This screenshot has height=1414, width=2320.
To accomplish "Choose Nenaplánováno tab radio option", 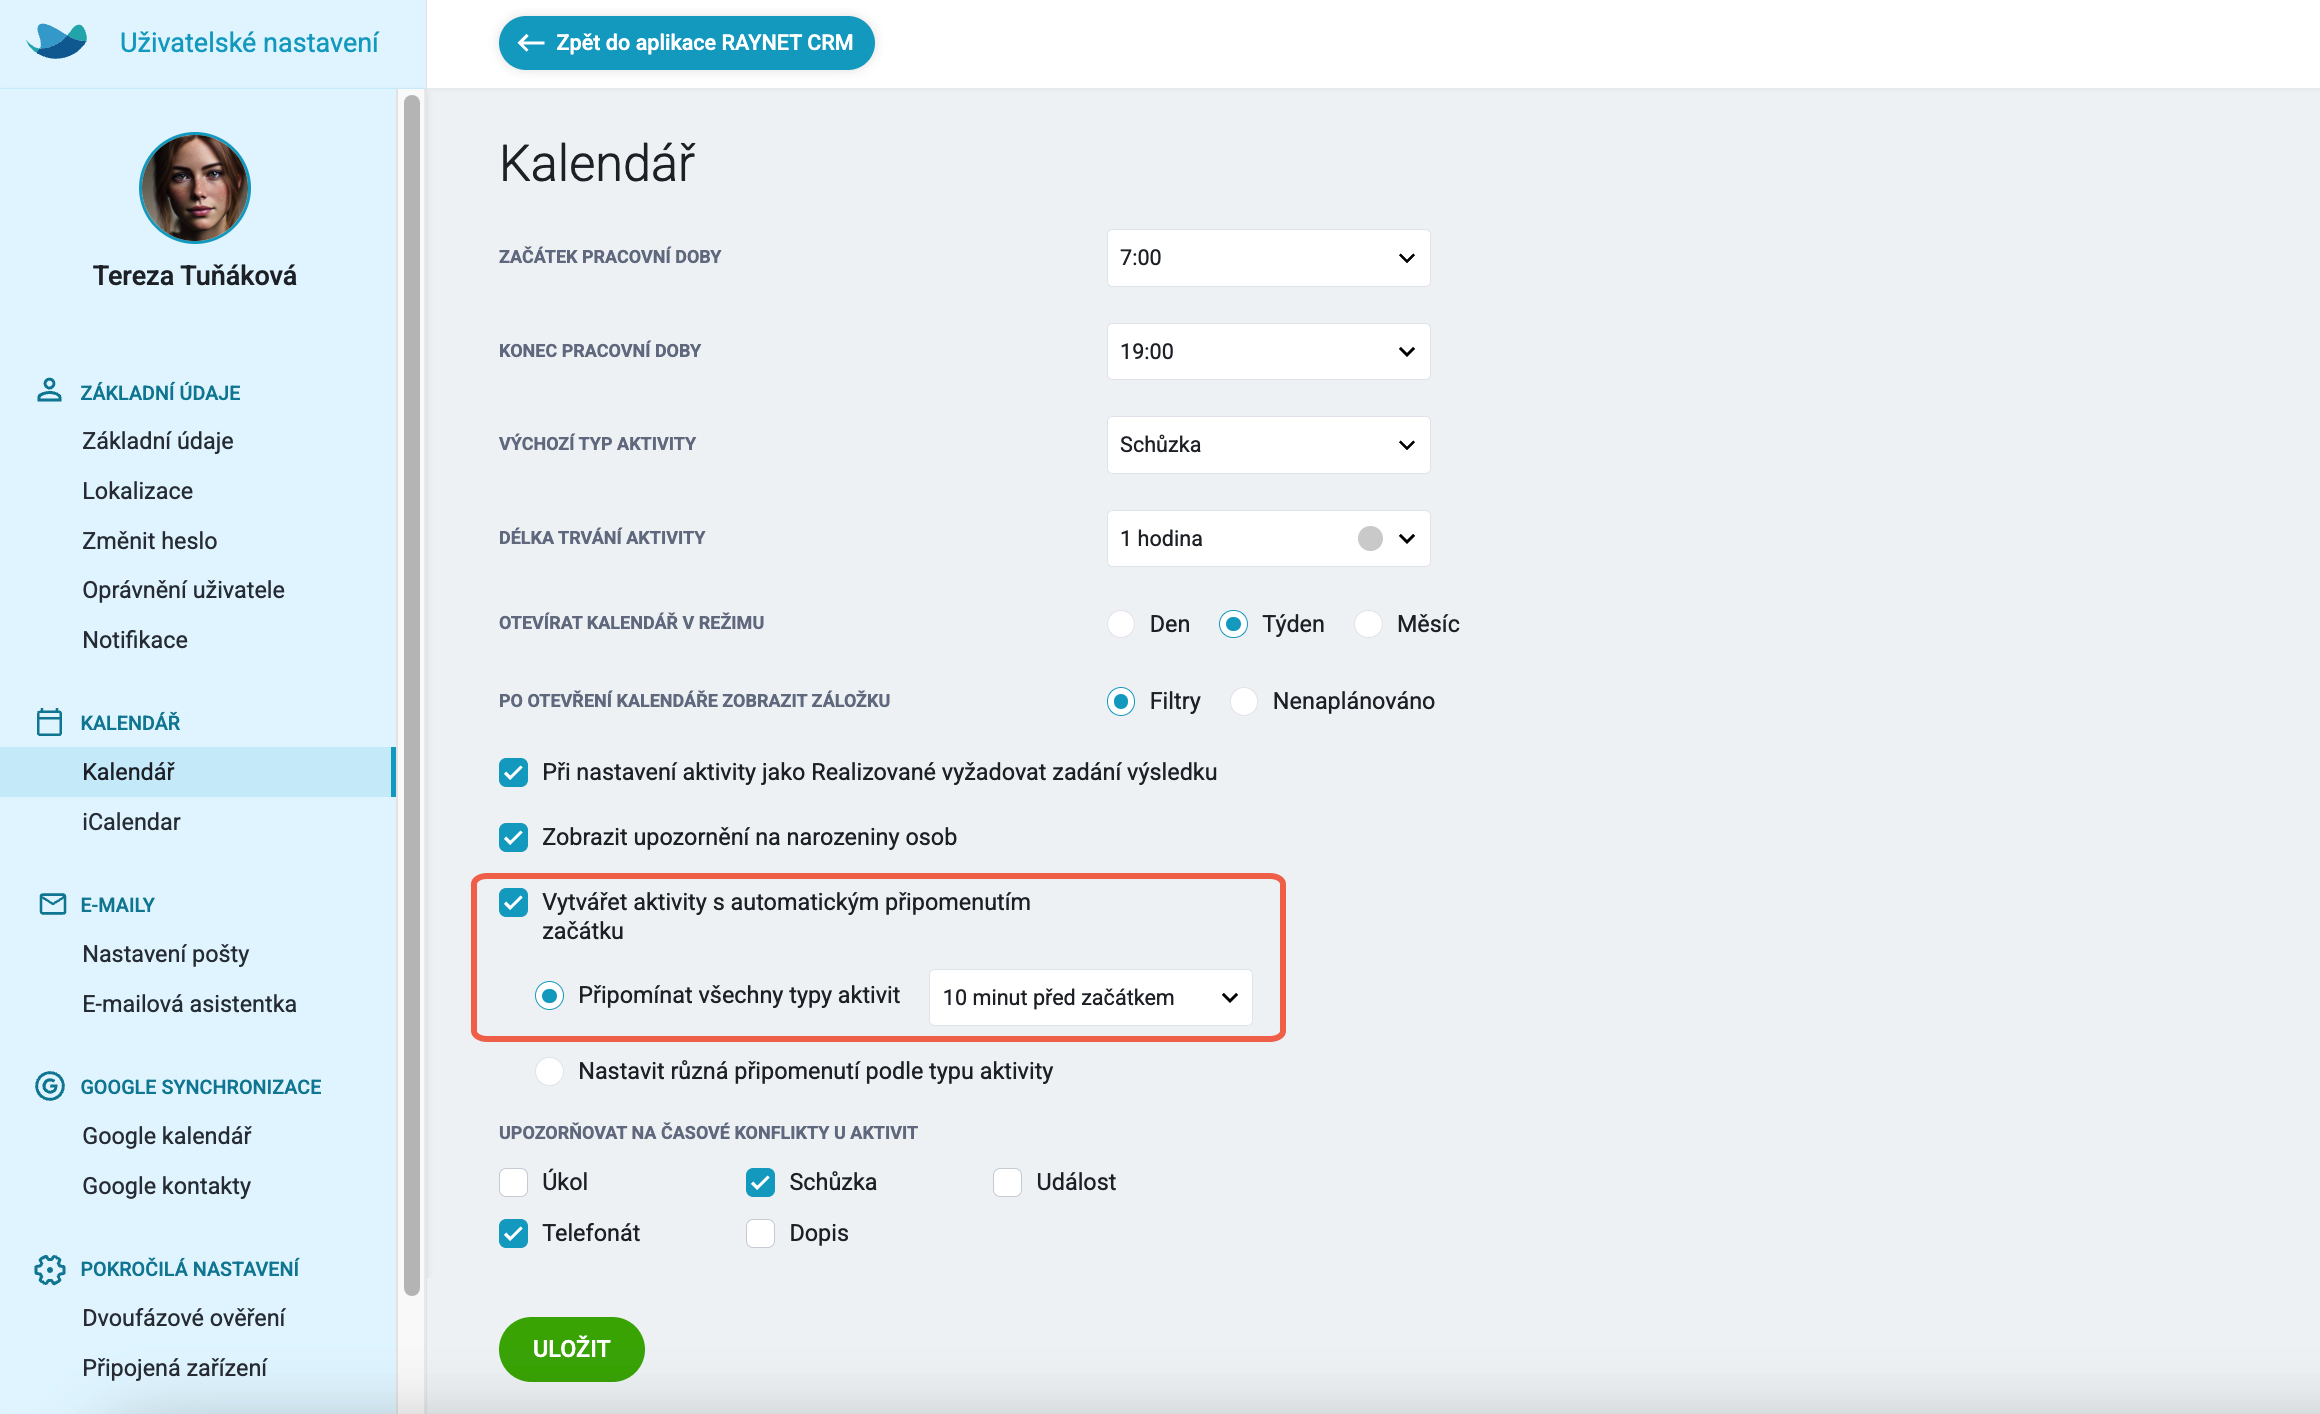I will coord(1244,701).
